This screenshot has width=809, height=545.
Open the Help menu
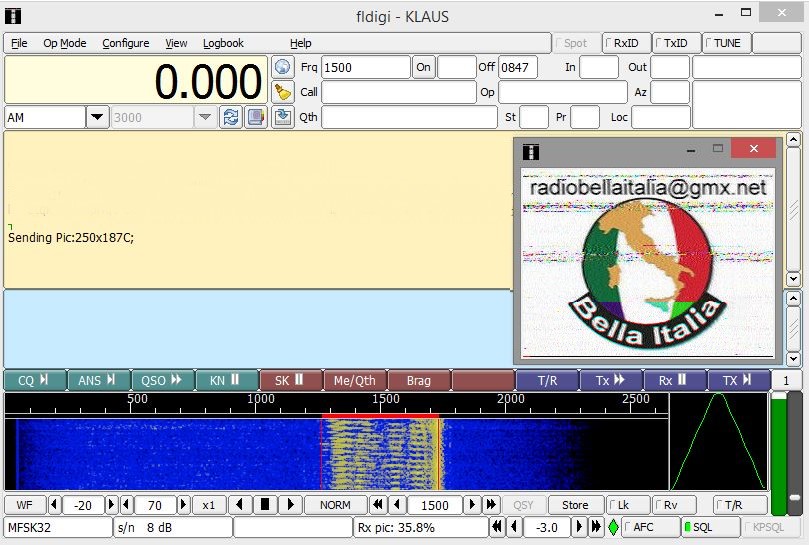coord(300,43)
